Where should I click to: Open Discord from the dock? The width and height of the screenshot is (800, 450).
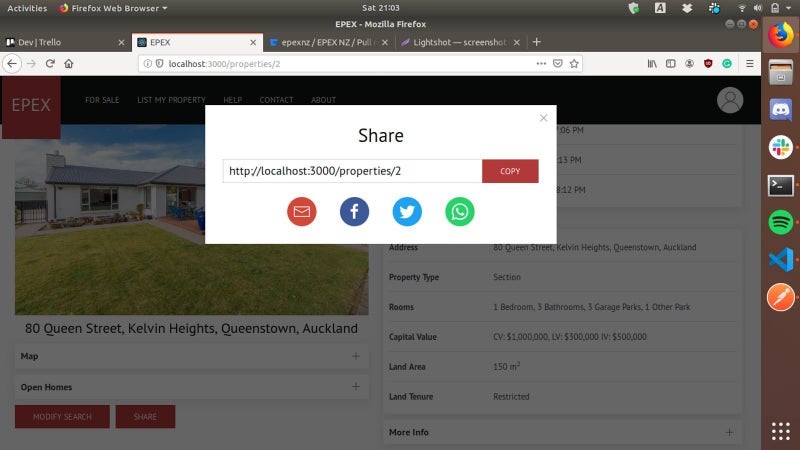click(x=781, y=110)
